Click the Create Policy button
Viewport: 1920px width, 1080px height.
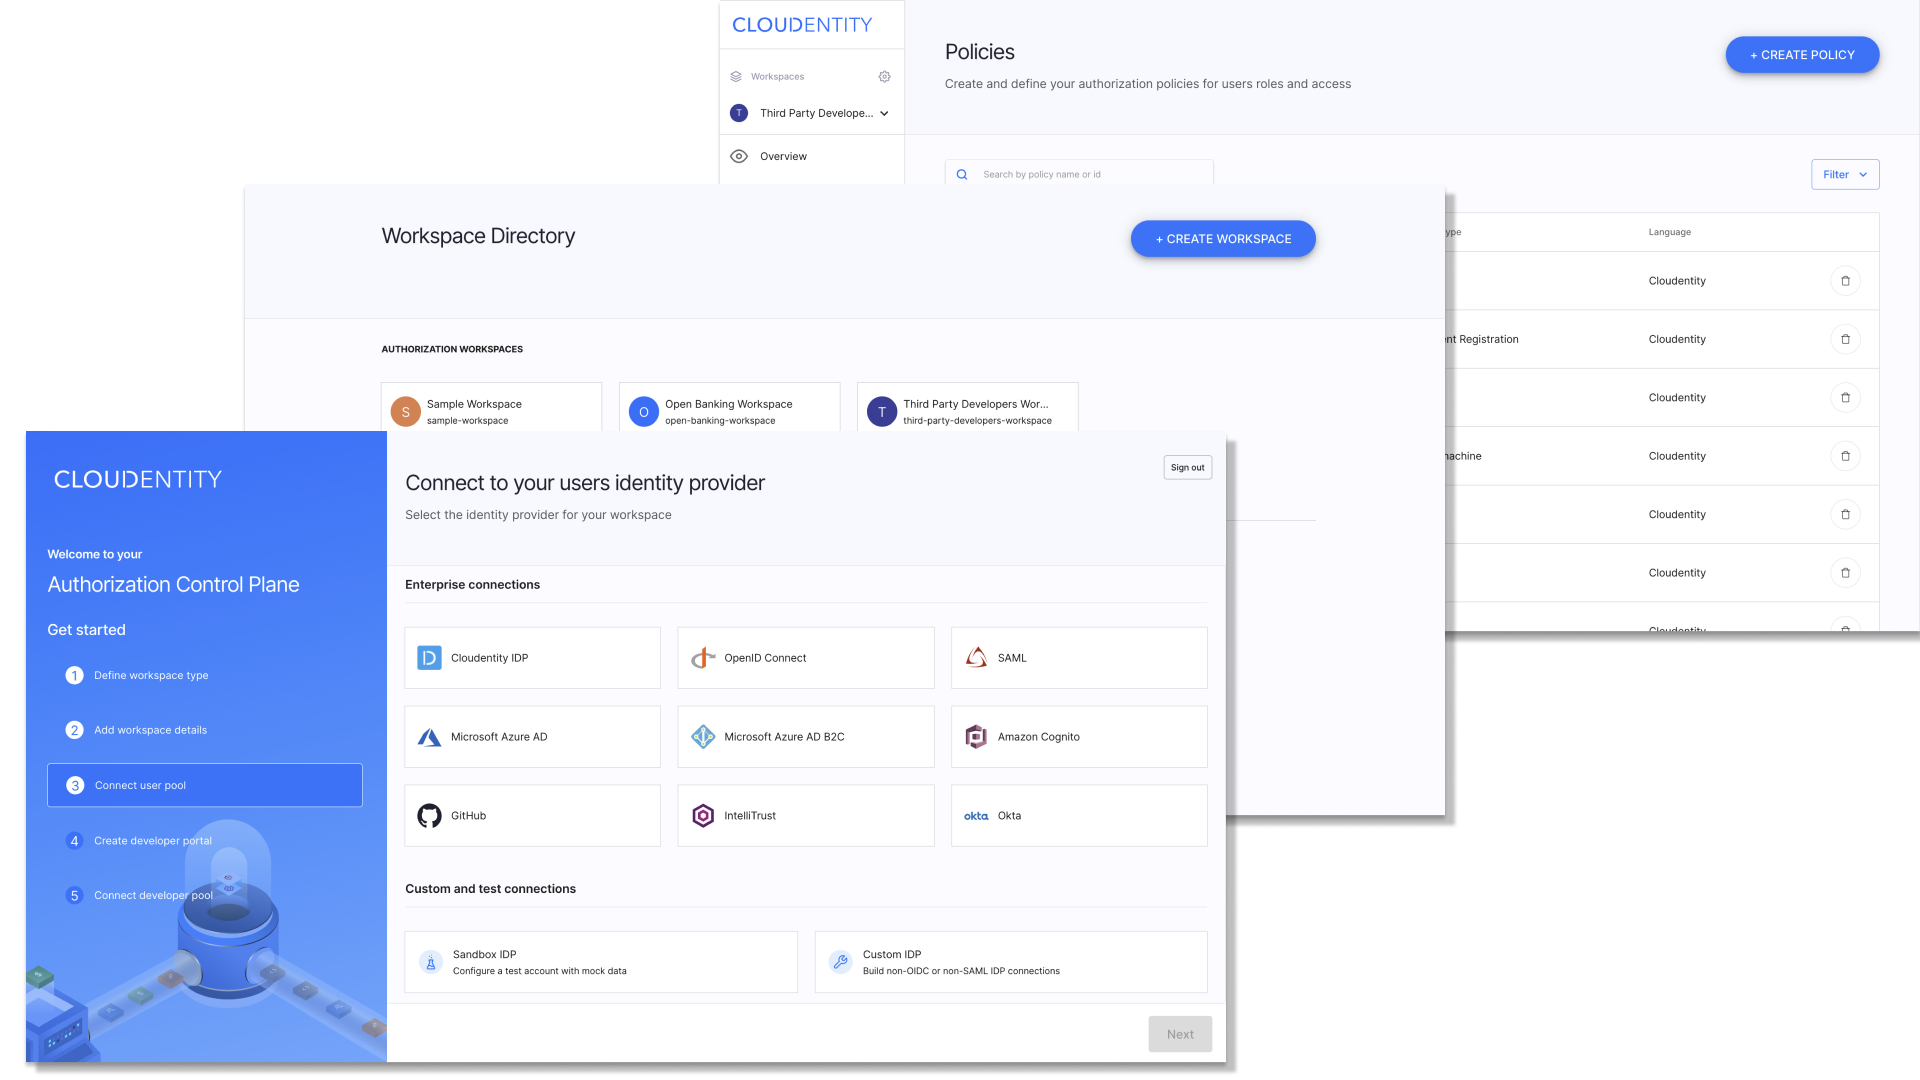point(1801,55)
